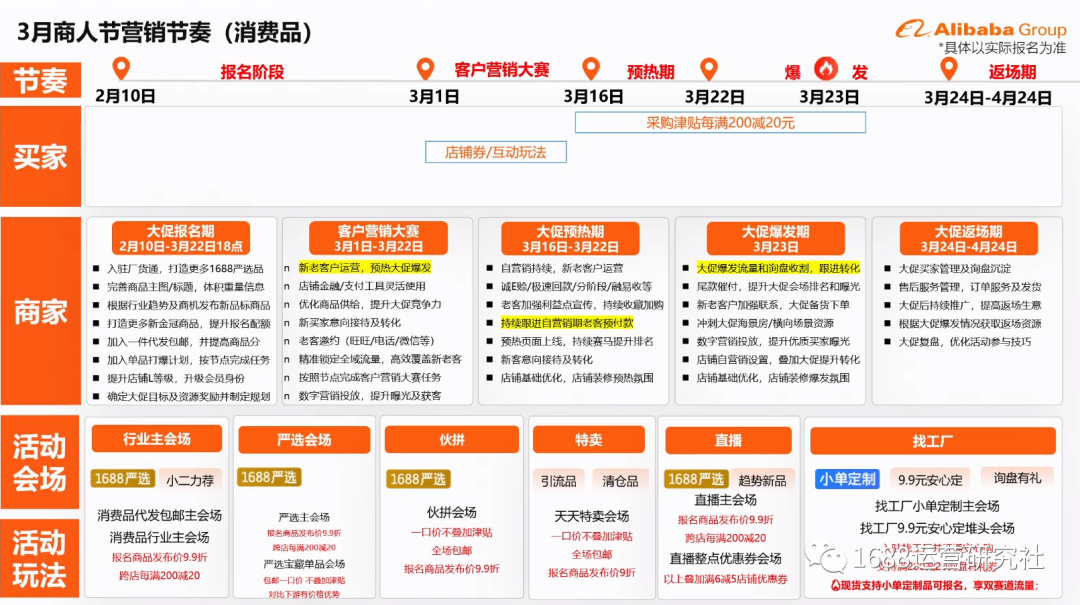Open the 特卖 tab
The height and width of the screenshot is (605, 1080).
click(x=589, y=440)
